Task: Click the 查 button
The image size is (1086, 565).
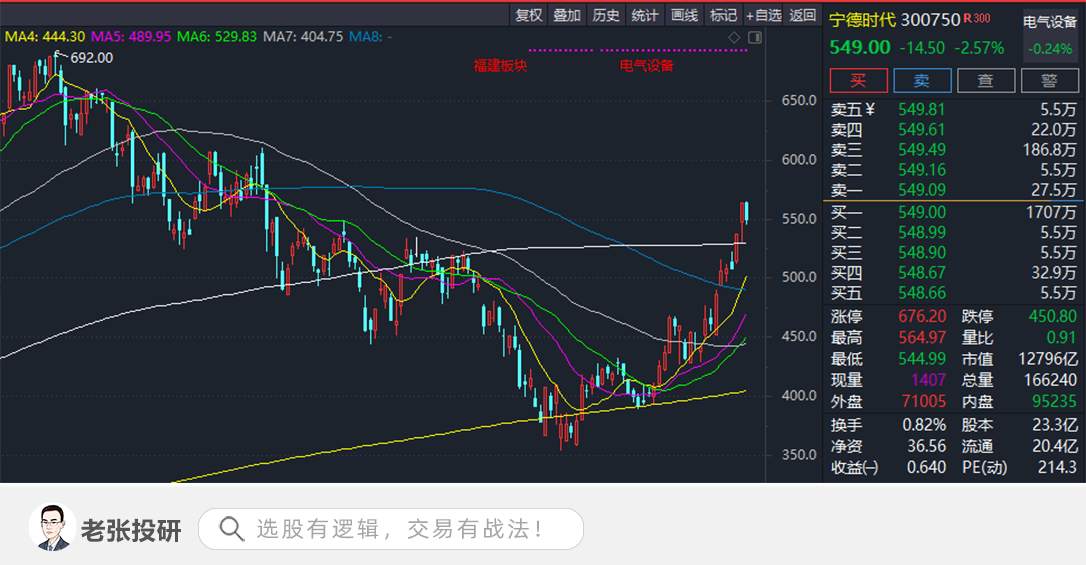Action: (x=986, y=80)
